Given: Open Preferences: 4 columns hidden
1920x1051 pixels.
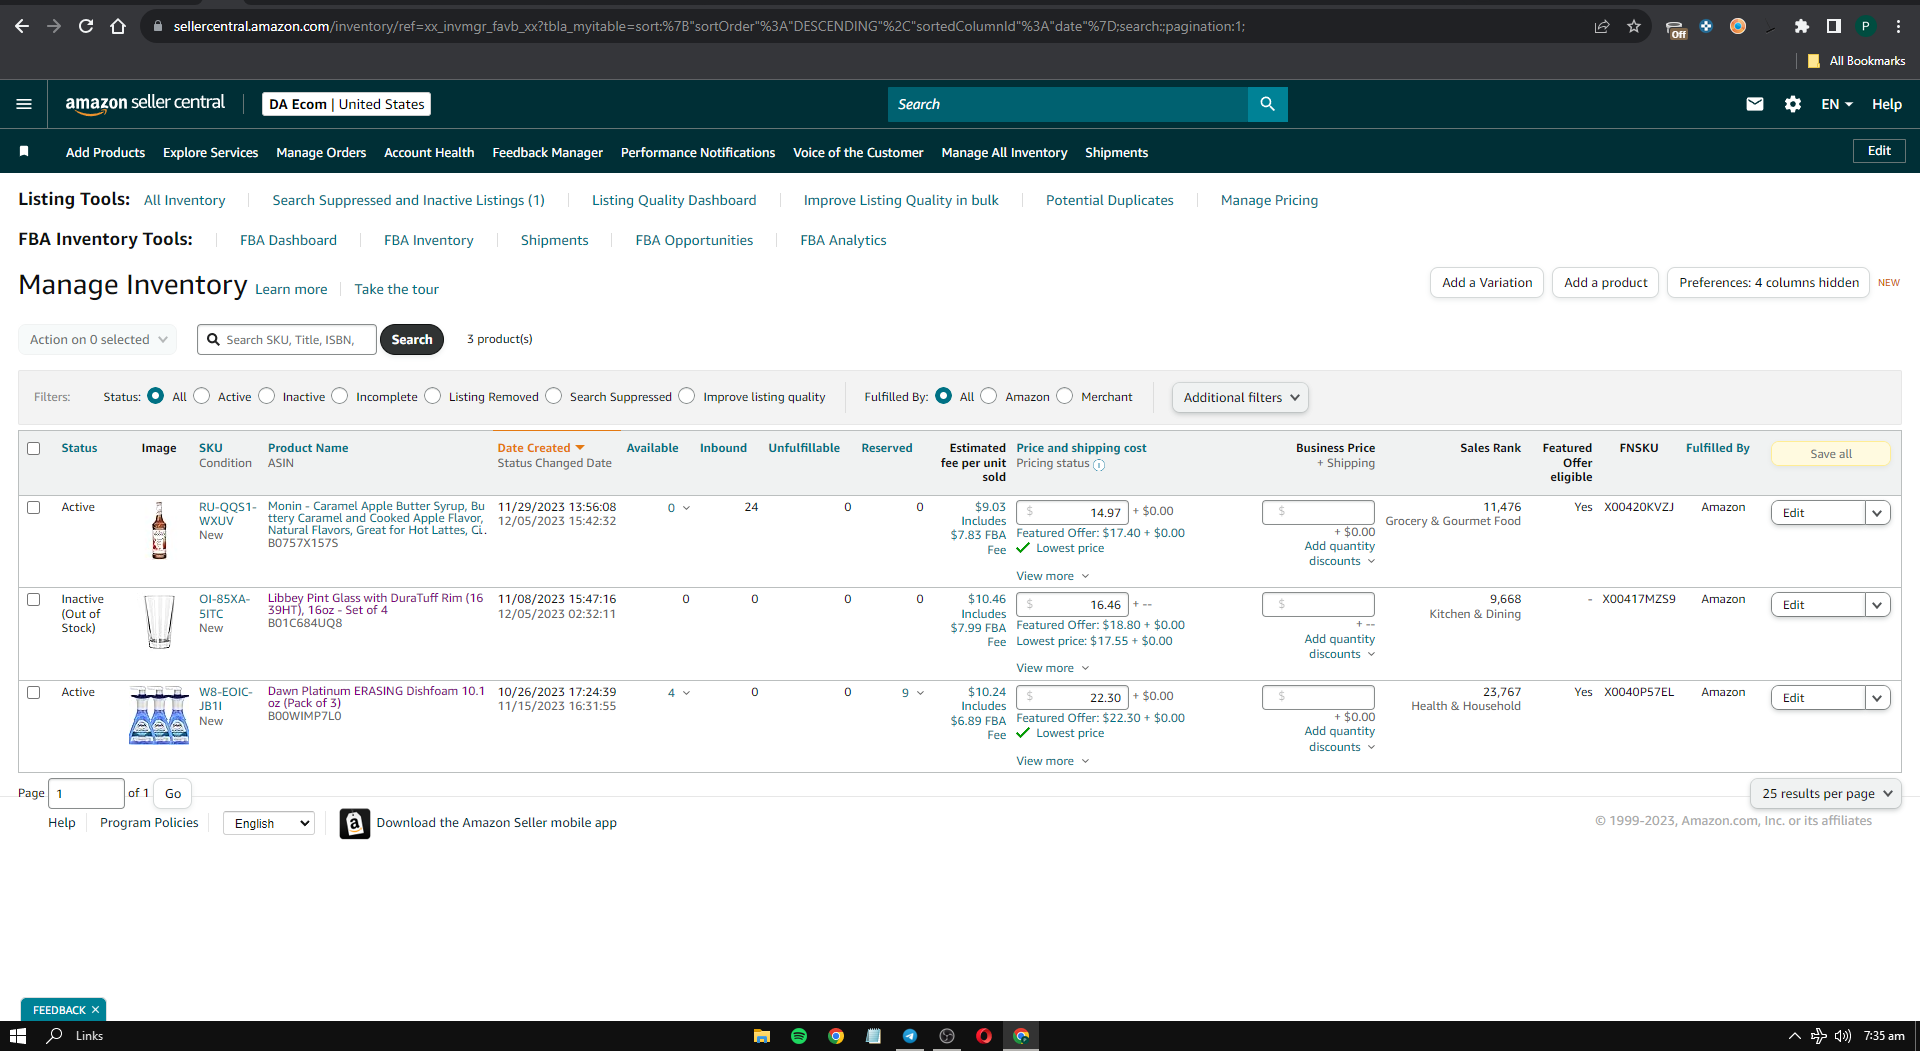Looking at the screenshot, I should 1768,283.
